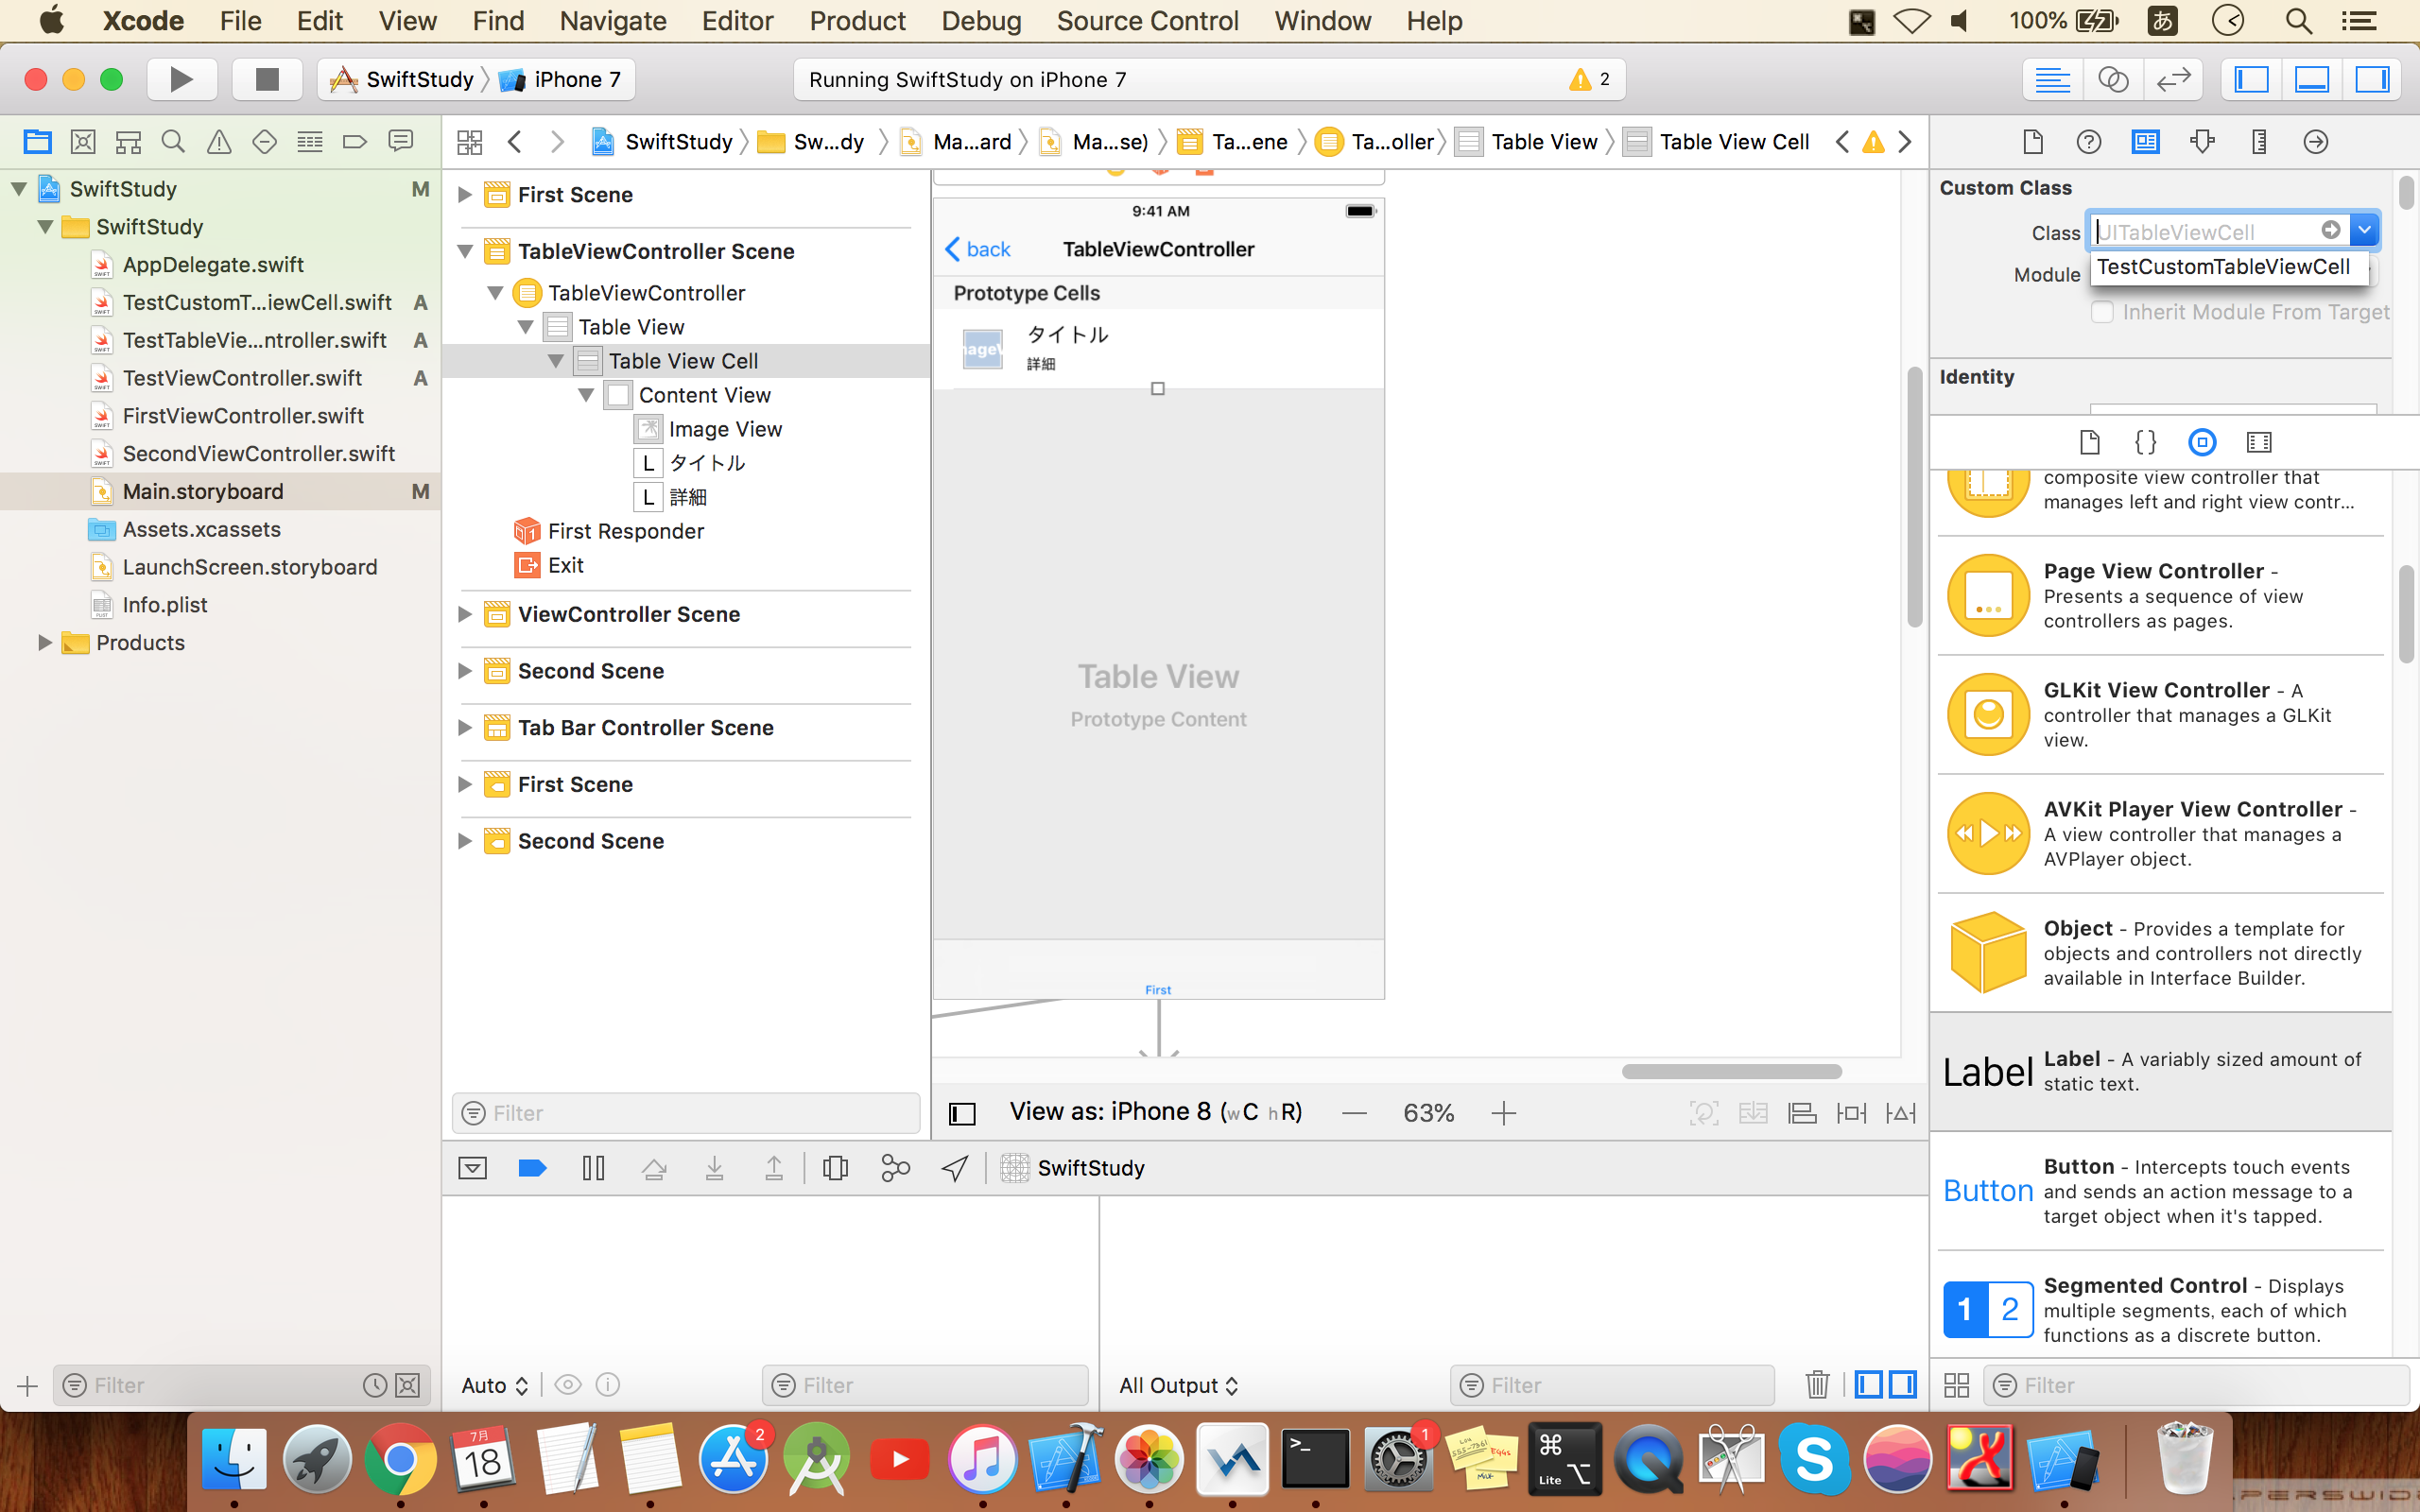Click the View as: iPhone 8 button
This screenshot has width=2420, height=1512.
point(1155,1111)
